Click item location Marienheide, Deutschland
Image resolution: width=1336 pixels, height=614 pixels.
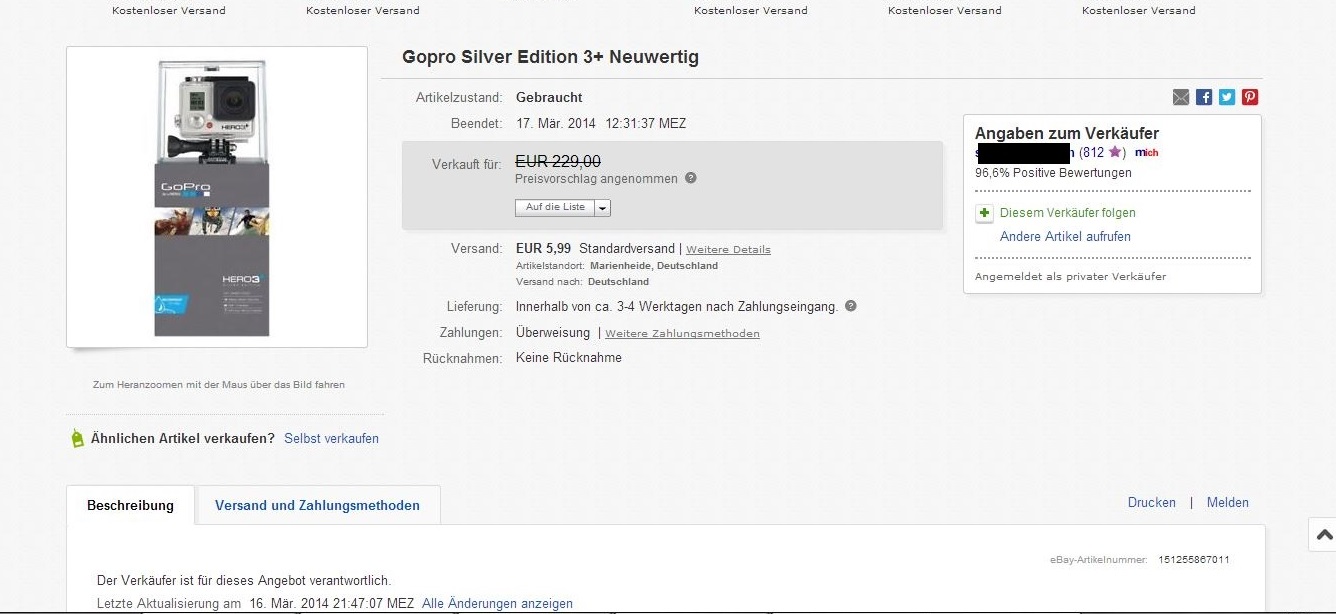click(654, 266)
